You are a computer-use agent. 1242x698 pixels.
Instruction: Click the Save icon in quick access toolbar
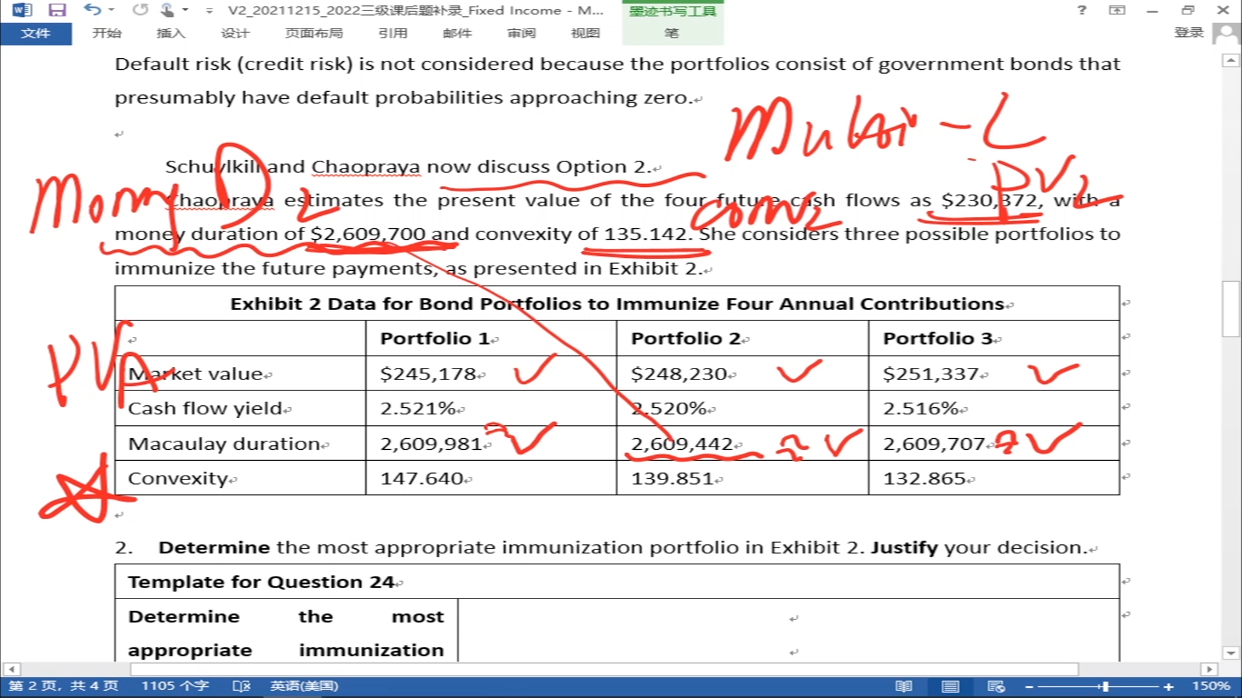(x=57, y=10)
